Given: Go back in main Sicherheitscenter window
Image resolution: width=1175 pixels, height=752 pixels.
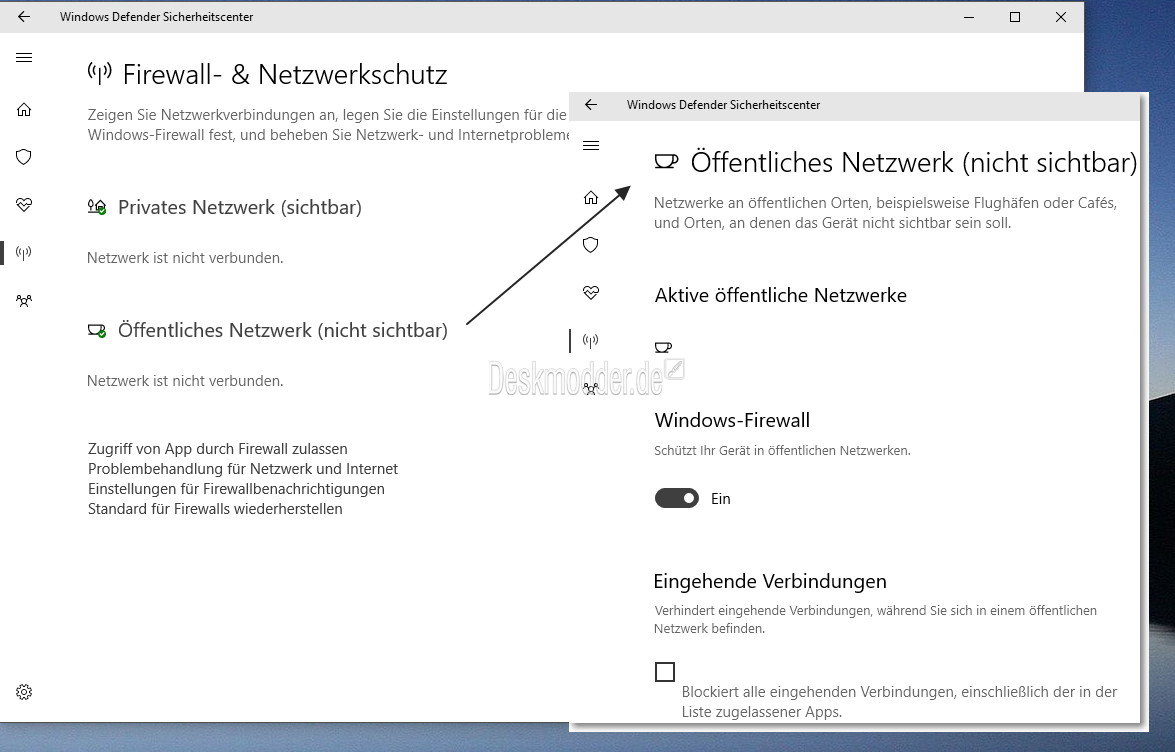Looking at the screenshot, I should tap(24, 16).
